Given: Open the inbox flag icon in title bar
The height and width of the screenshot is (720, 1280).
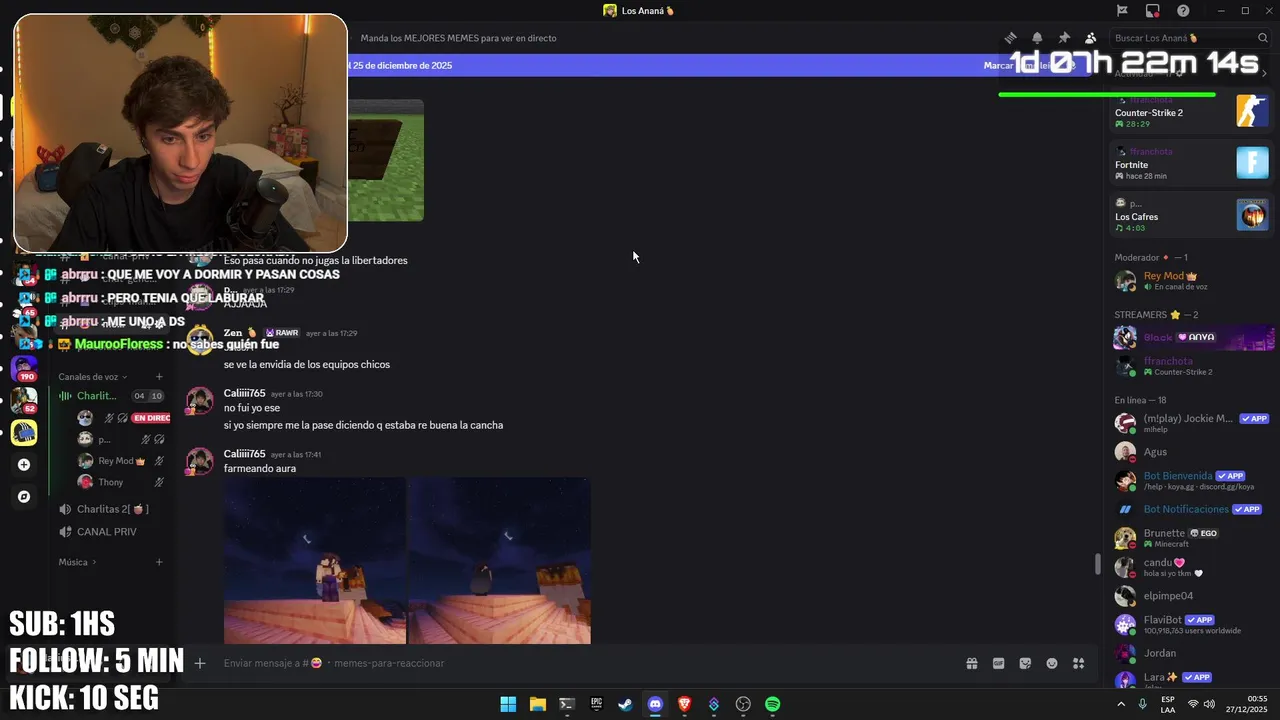Looking at the screenshot, I should 1122,11.
